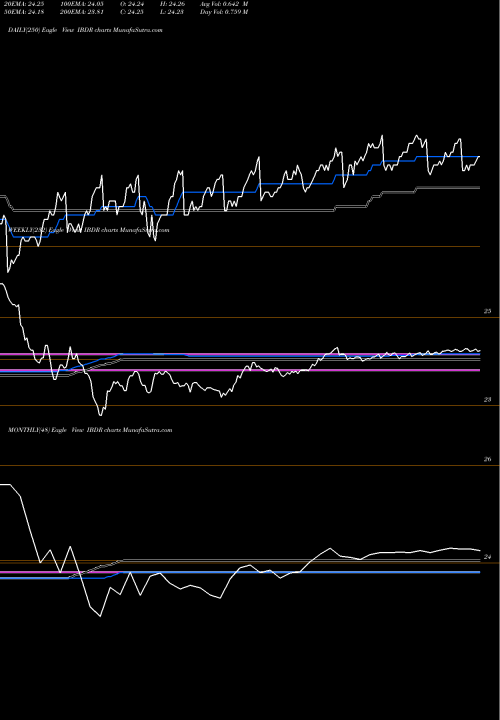Click the 20EMA: 24.25 value
The width and height of the screenshot is (500, 720).
point(22,4)
